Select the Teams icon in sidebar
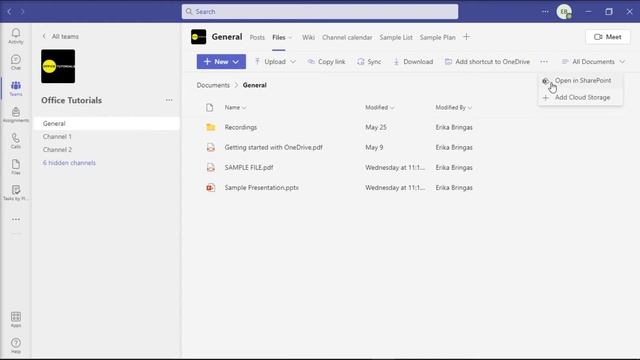 (16, 86)
